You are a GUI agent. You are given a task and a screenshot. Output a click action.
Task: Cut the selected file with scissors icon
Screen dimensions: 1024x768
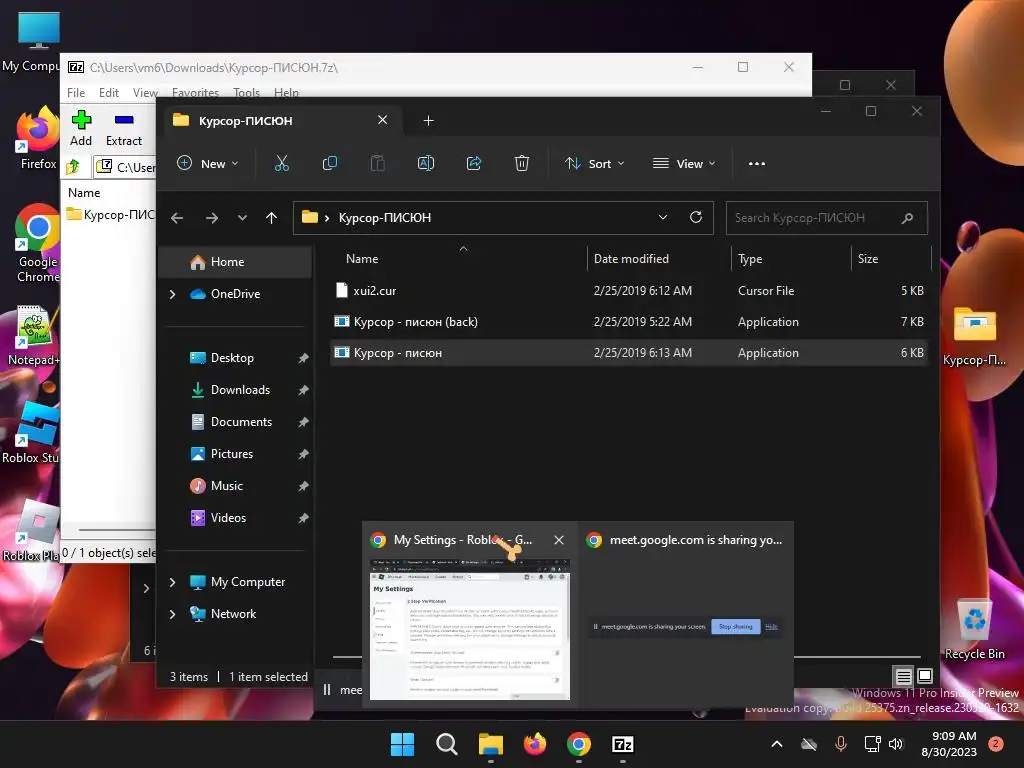click(x=281, y=163)
